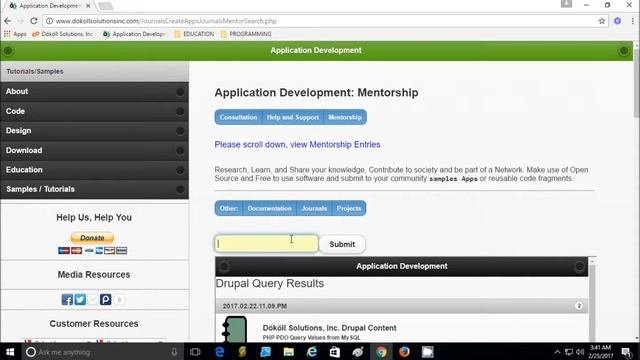Expand the 2017.02.22.11.09.PM entry
640x360 pixels.
(x=402, y=306)
